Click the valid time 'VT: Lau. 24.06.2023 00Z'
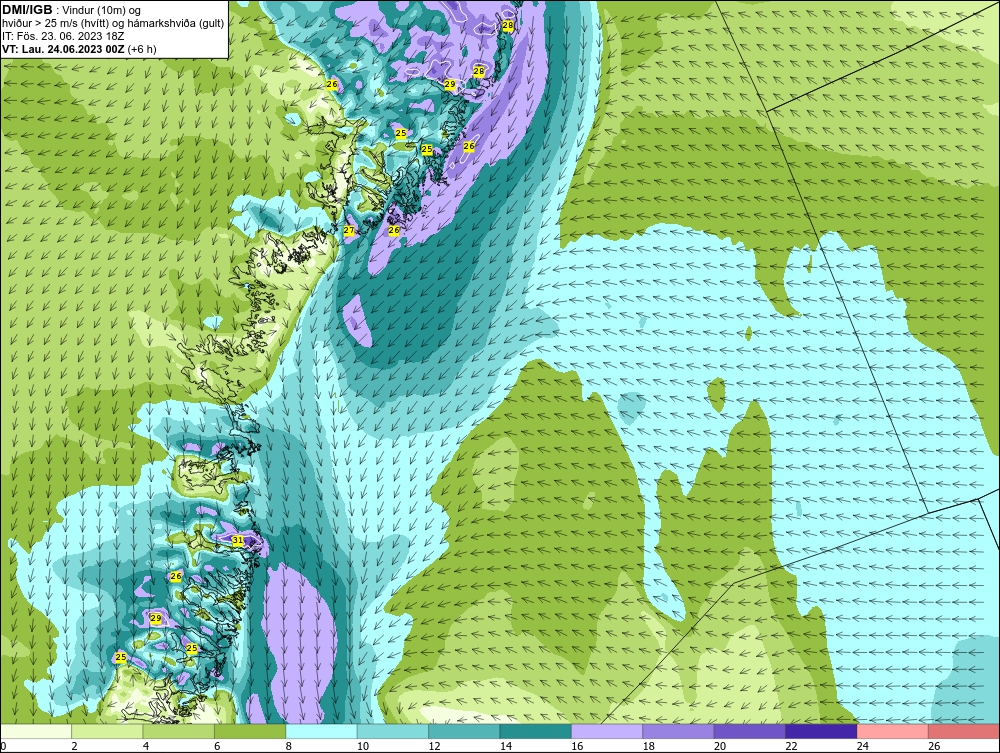The width and height of the screenshot is (1000, 753). tap(63, 49)
